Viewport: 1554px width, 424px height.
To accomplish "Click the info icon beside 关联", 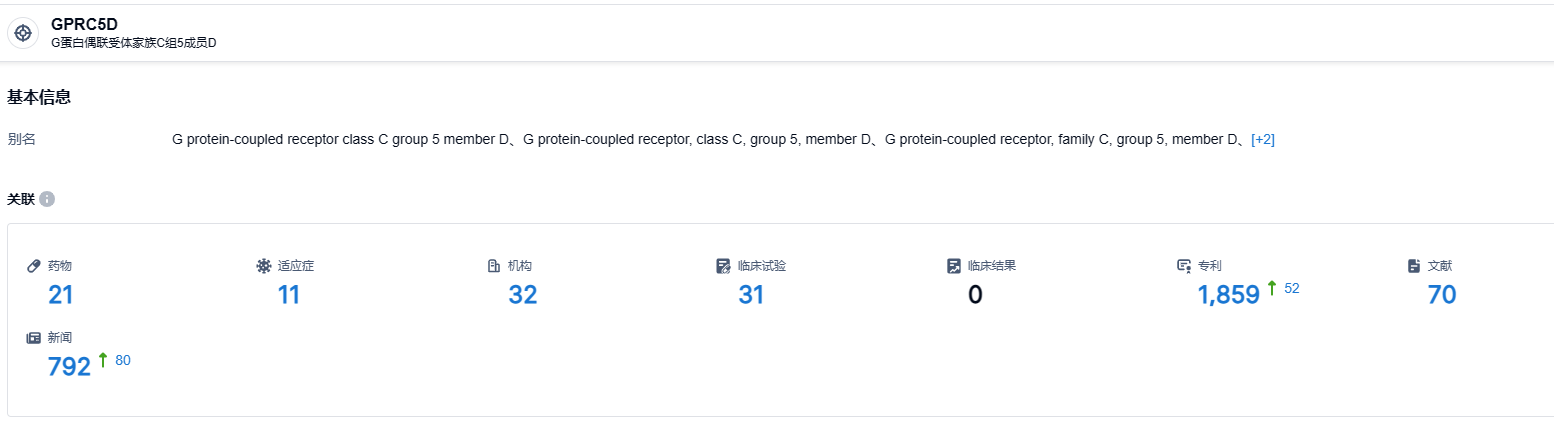I will pos(47,199).
